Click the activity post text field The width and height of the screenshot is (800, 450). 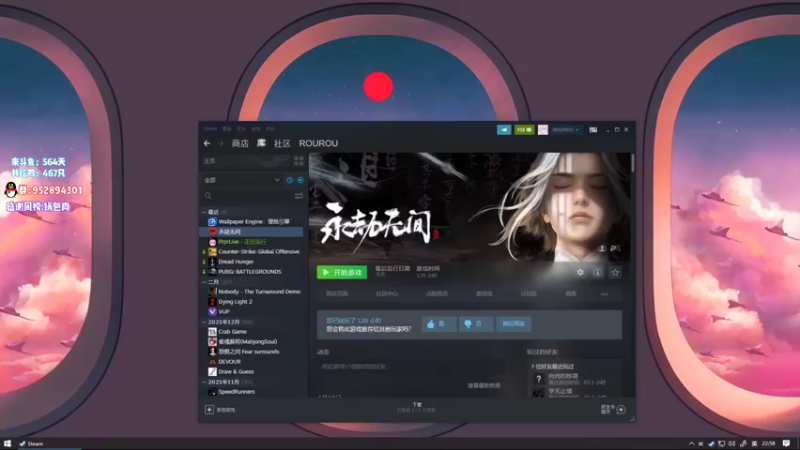(411, 366)
